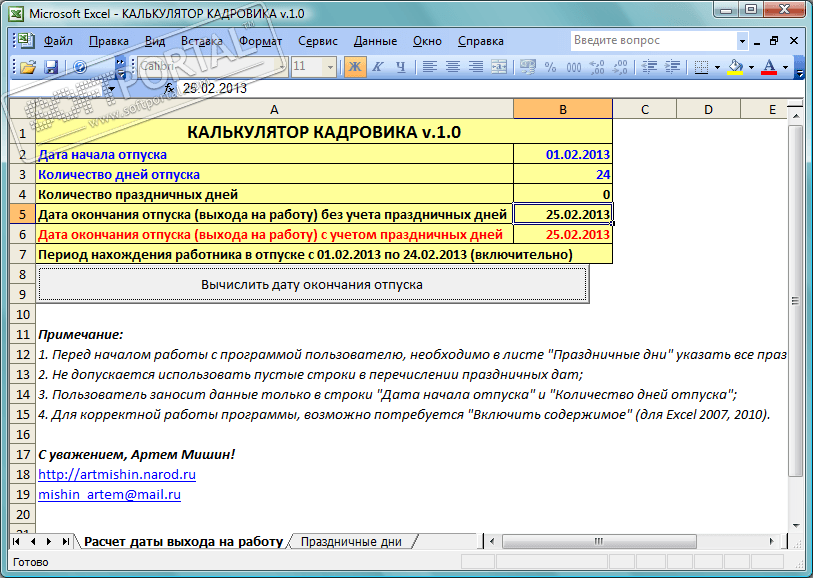Click the 'Введите вопрос' help box
Image resolution: width=813 pixels, height=578 pixels.
tap(653, 40)
